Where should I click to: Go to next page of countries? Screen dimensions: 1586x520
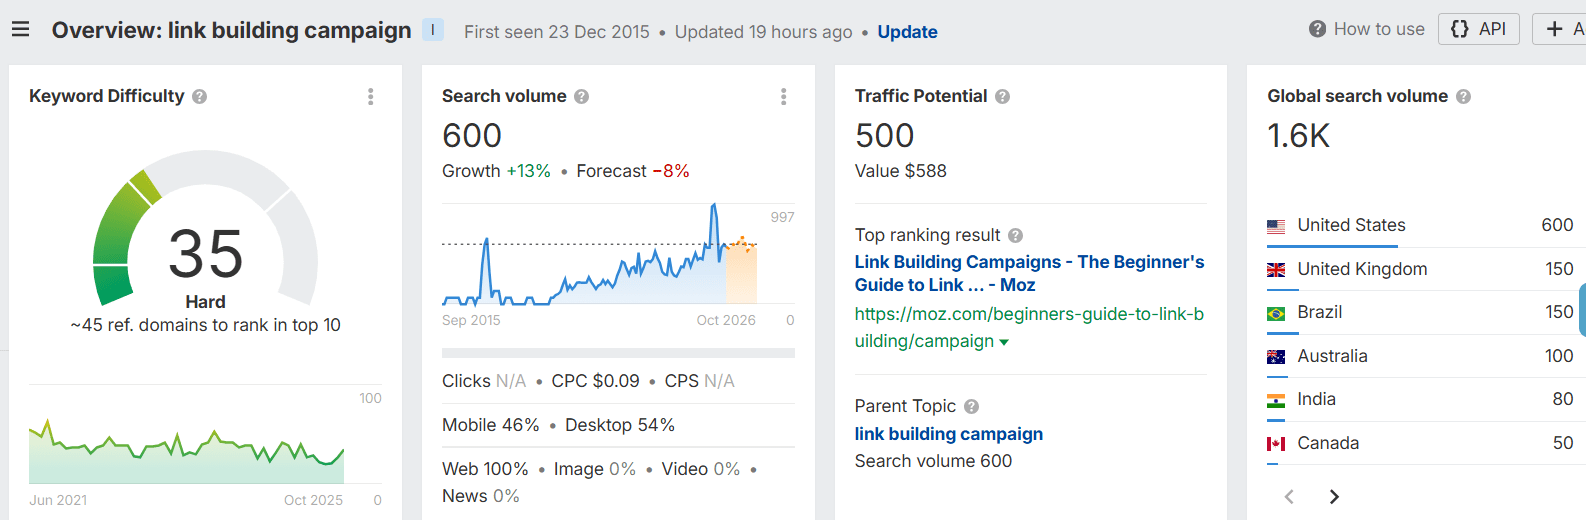click(1334, 497)
